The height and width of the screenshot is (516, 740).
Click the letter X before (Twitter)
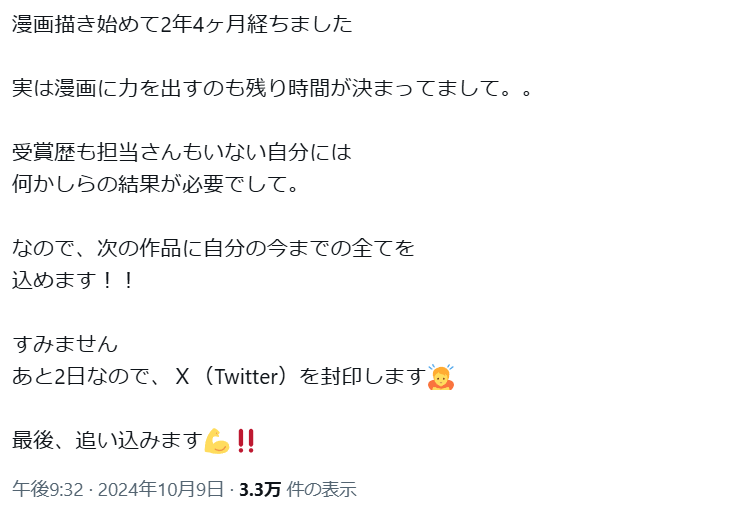tap(182, 377)
